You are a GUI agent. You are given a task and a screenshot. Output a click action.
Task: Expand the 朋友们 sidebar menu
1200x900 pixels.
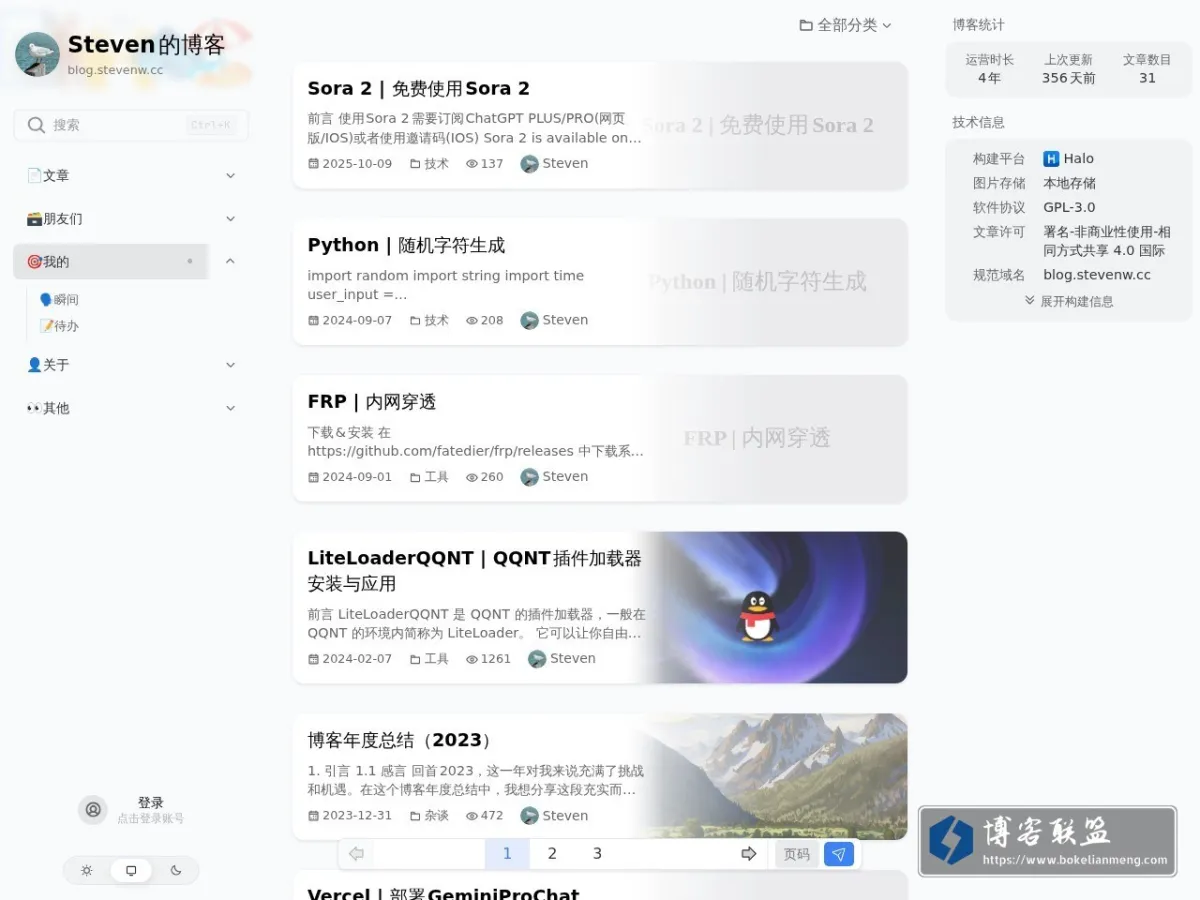coord(230,218)
